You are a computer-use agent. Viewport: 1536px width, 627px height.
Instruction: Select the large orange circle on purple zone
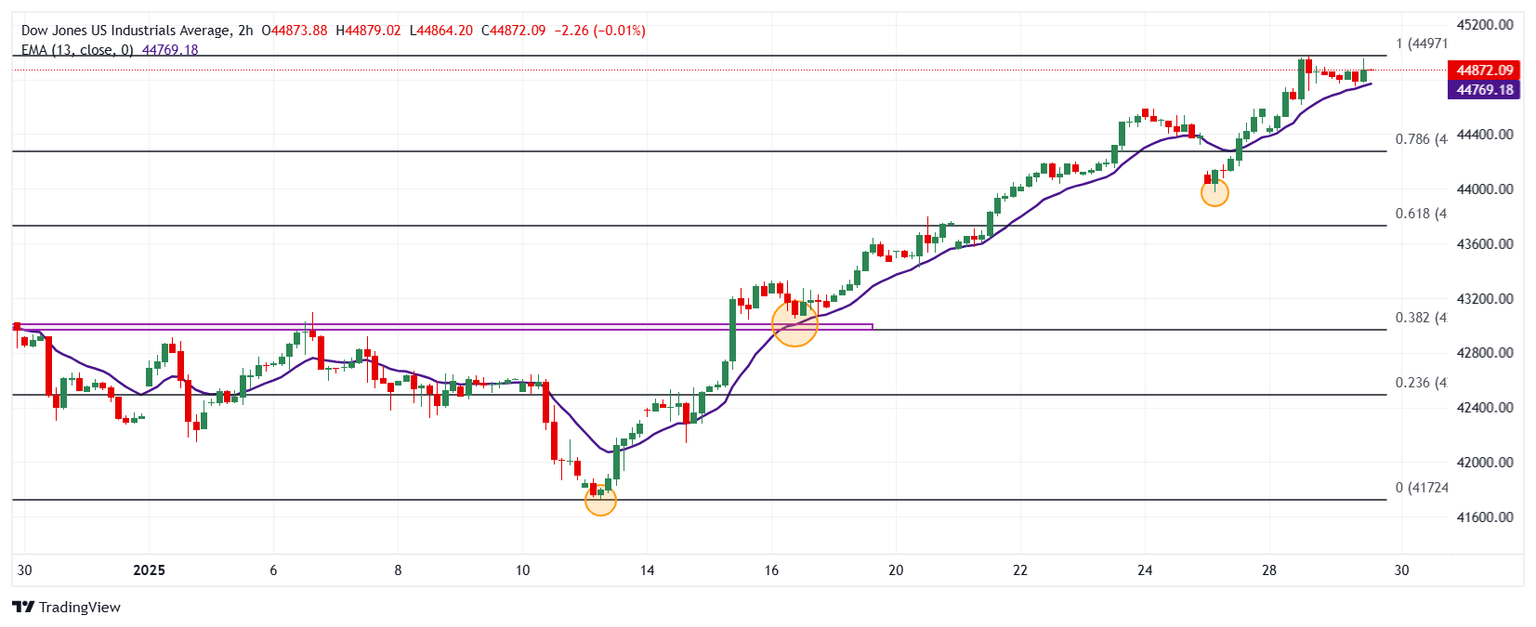coord(795,323)
